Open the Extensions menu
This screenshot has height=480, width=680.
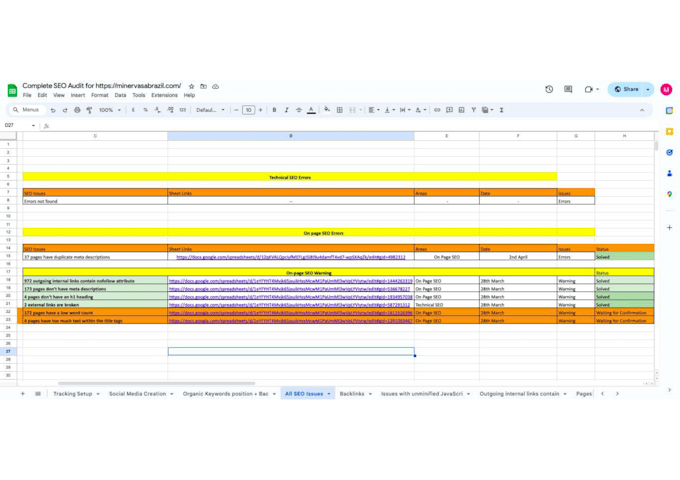[x=164, y=95]
